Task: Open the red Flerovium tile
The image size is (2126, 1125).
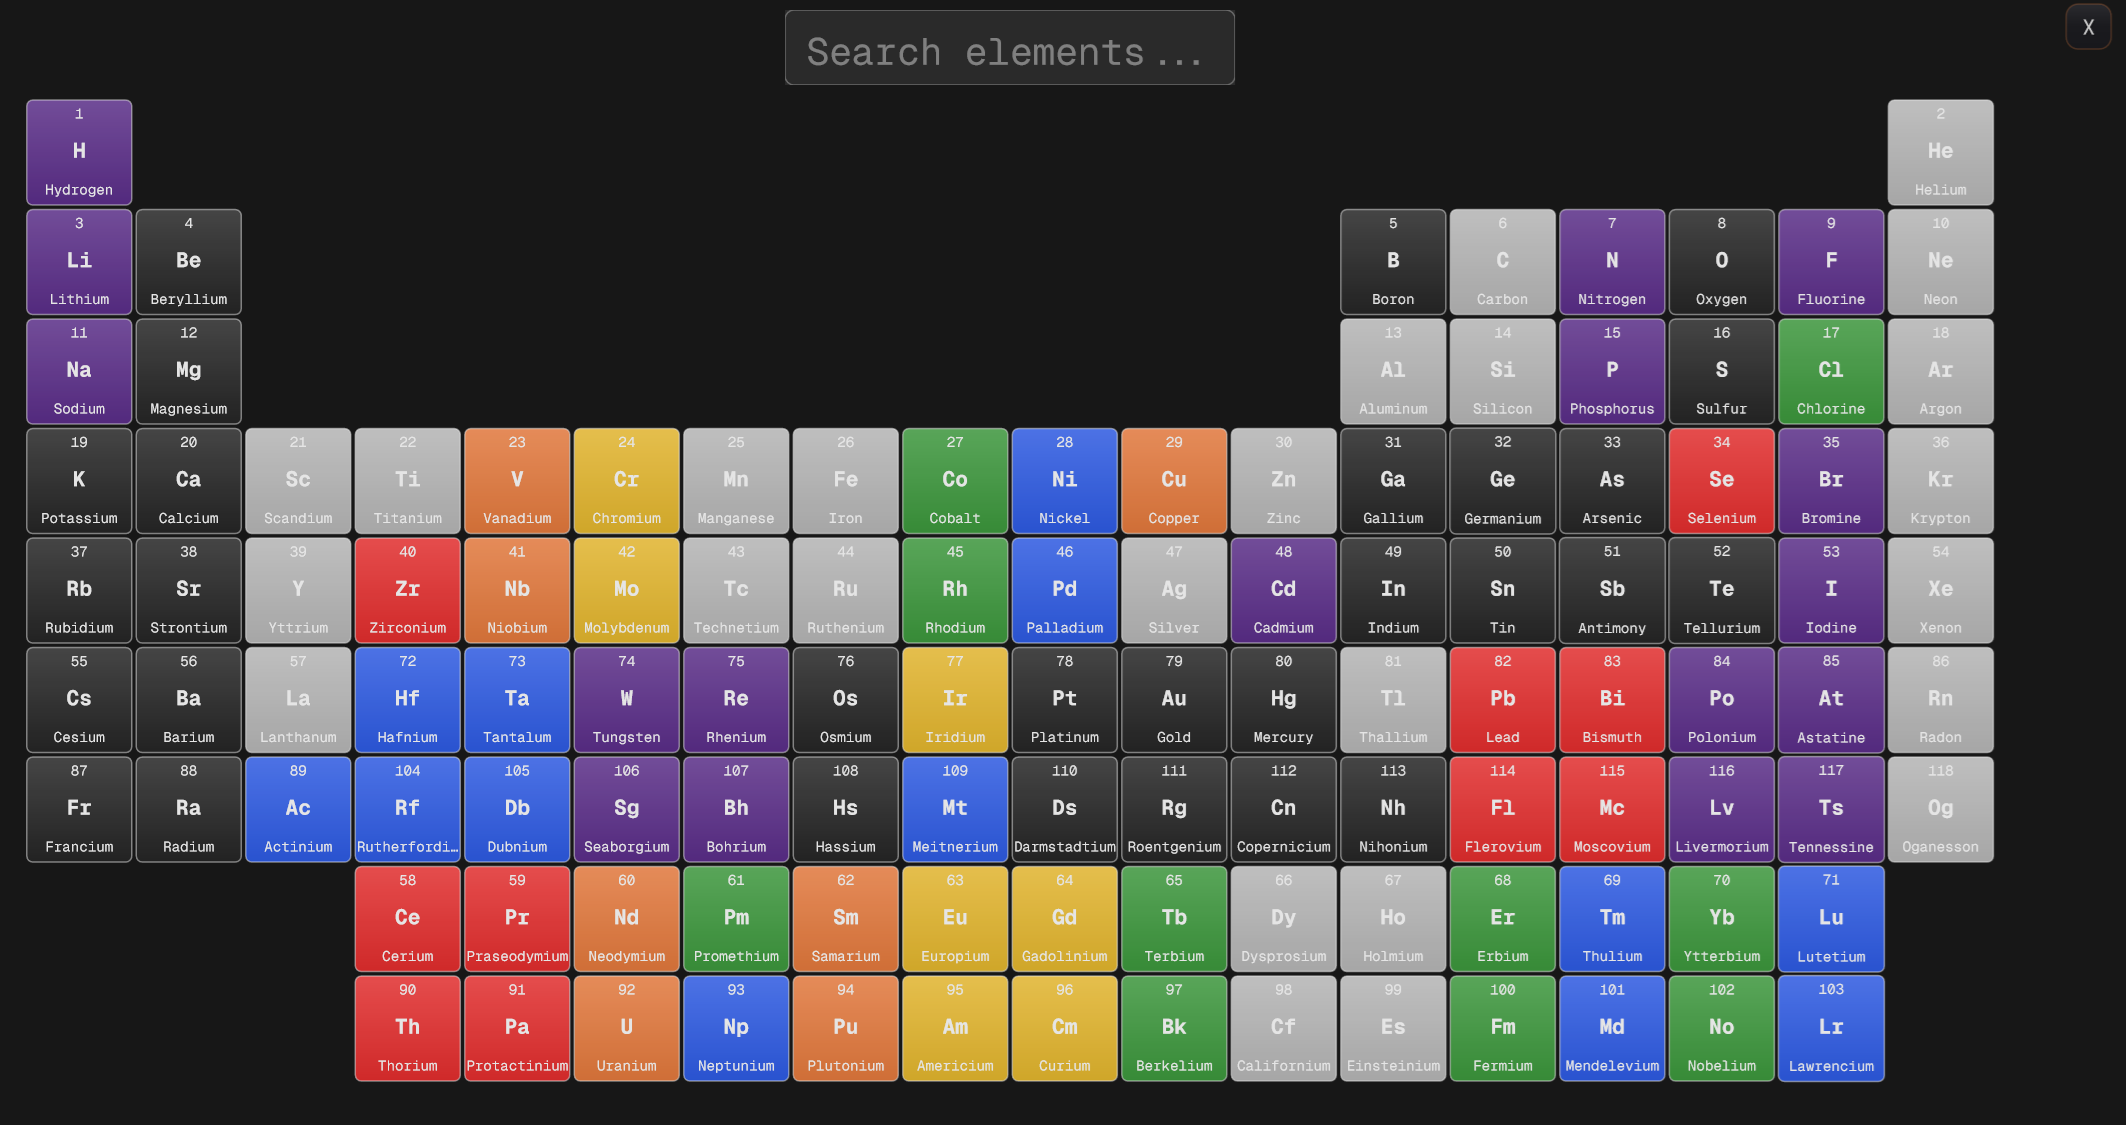Action: 1502,809
